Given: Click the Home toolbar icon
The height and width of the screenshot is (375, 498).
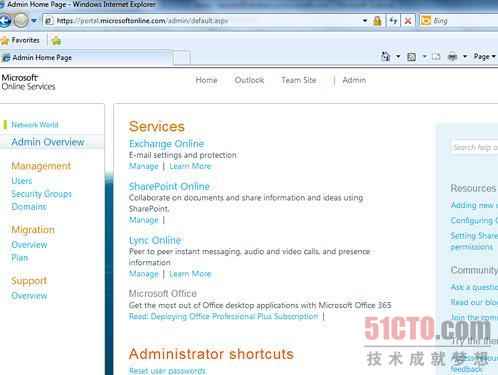Looking at the screenshot, I should pyautogui.click(x=386, y=56).
